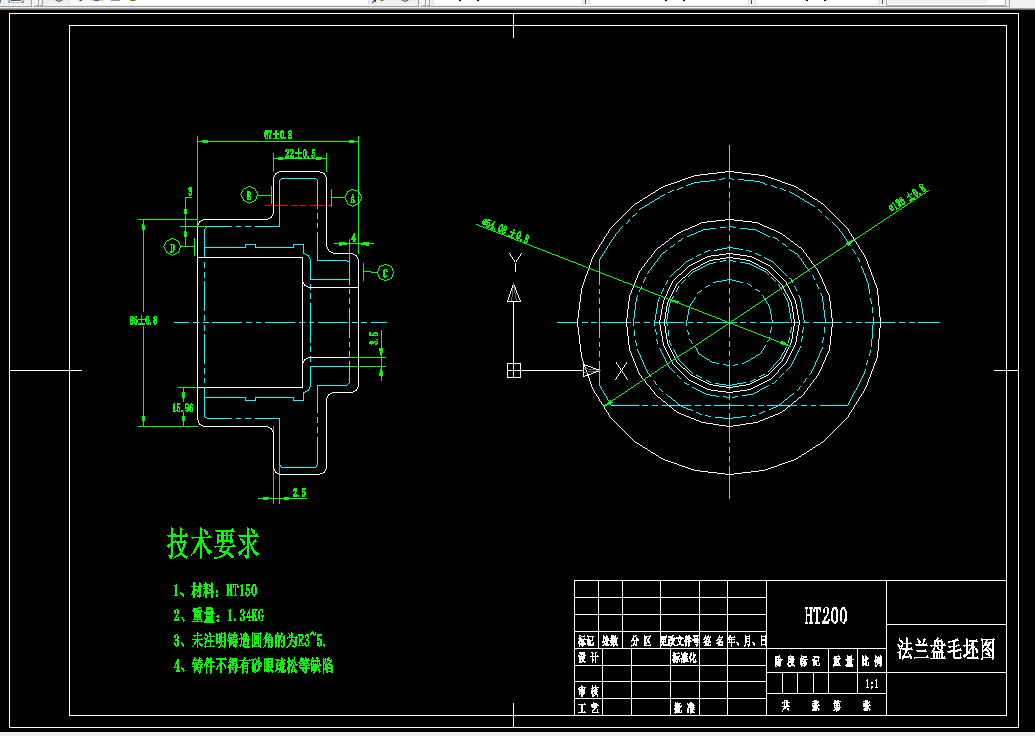
Task: Select the note 4、铸件不得有砂眼疏松等缺陷
Action: pos(253,665)
